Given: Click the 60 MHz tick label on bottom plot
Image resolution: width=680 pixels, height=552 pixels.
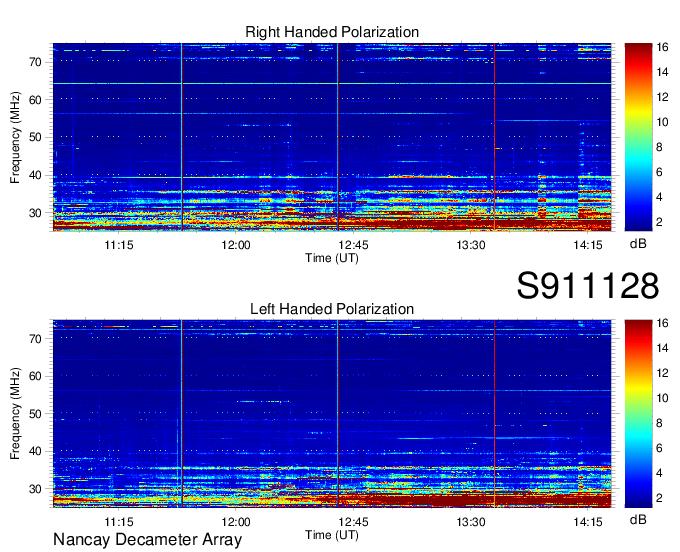Looking at the screenshot, I should pos(35,376).
